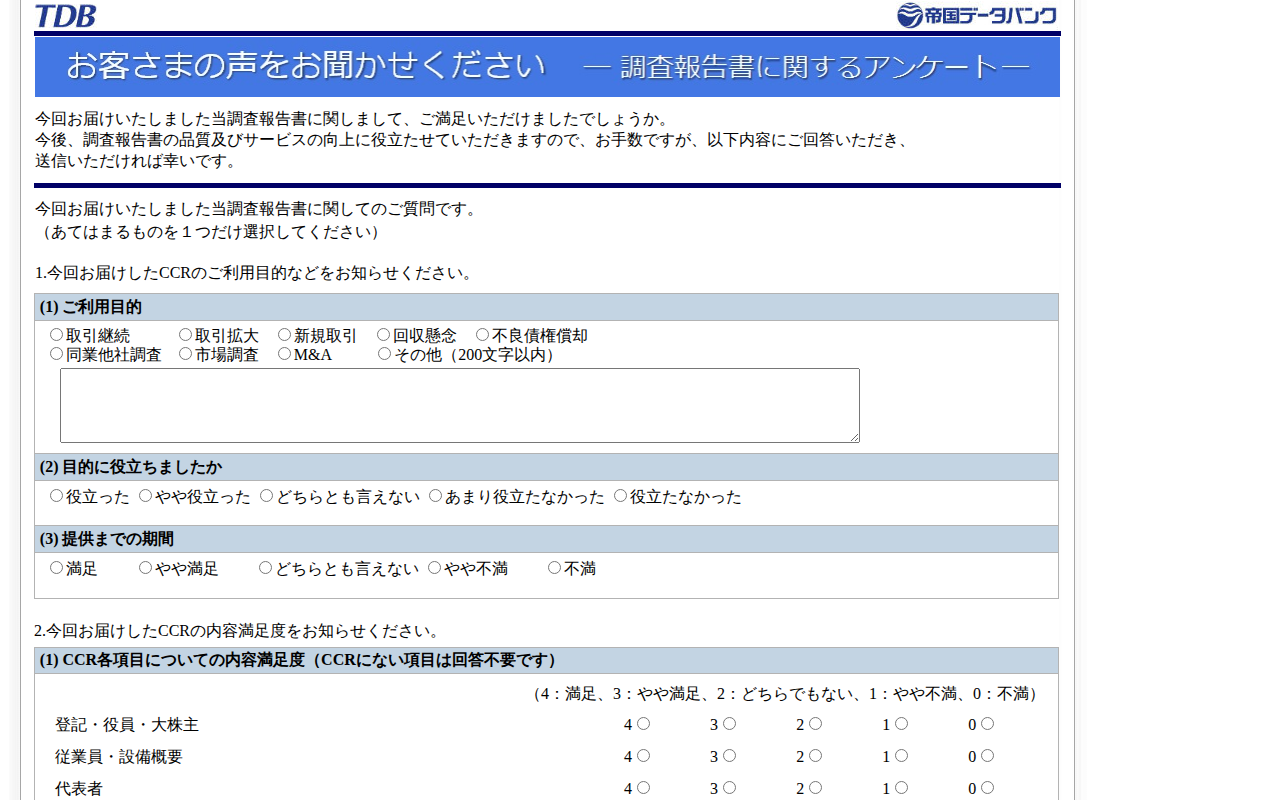
Task: Click the 帝国データバンク logo
Action: click(976, 15)
